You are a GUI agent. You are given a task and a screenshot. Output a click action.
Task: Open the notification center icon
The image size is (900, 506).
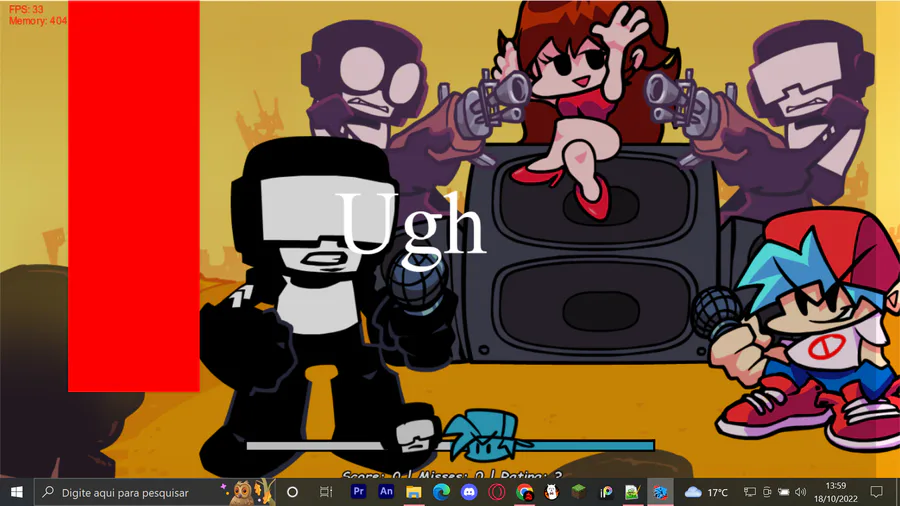876,492
